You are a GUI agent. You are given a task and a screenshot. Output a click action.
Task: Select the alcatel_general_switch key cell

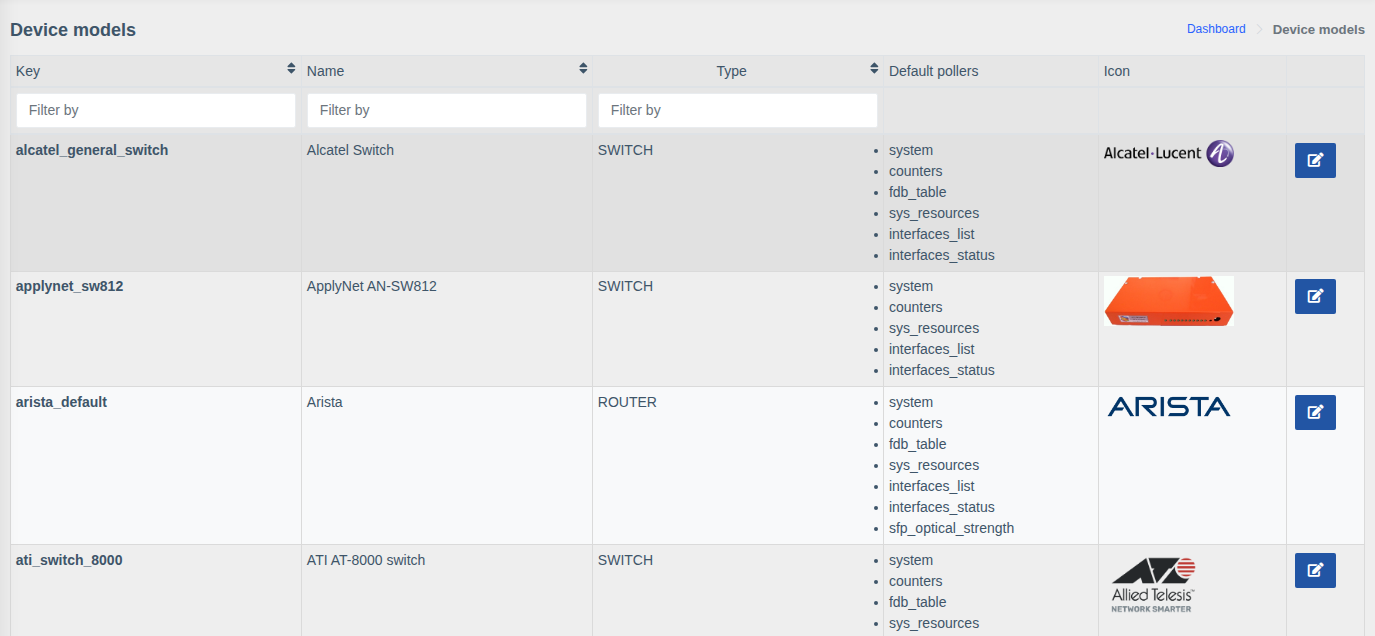point(92,150)
